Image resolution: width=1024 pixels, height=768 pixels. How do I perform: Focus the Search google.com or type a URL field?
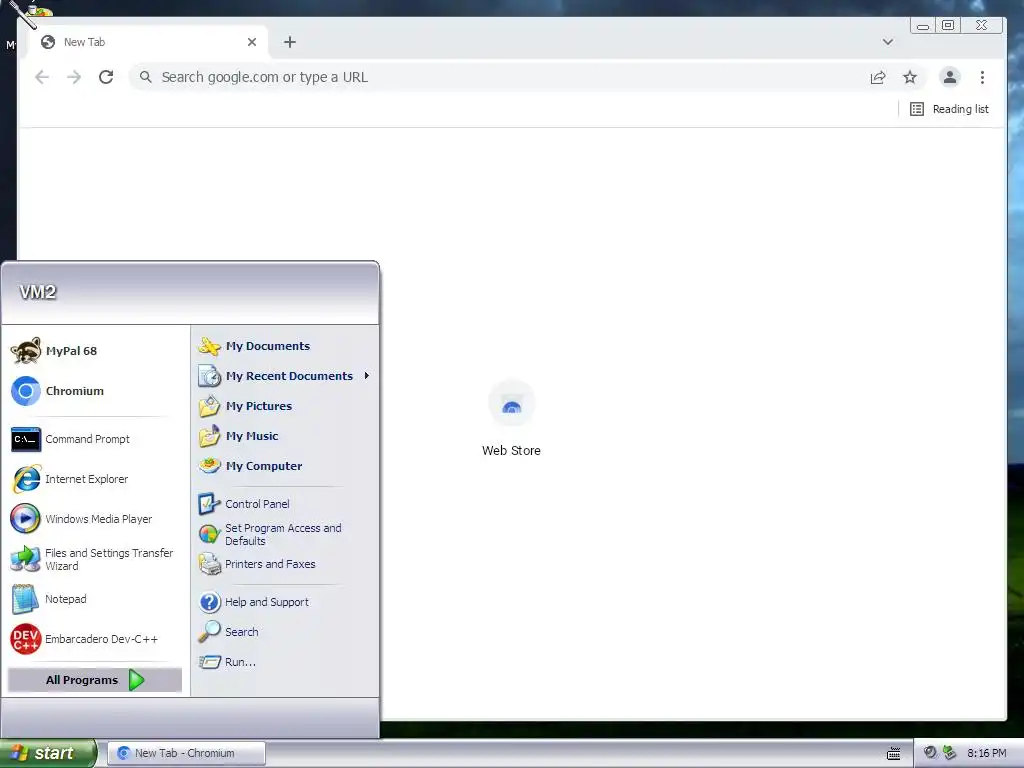coord(496,77)
